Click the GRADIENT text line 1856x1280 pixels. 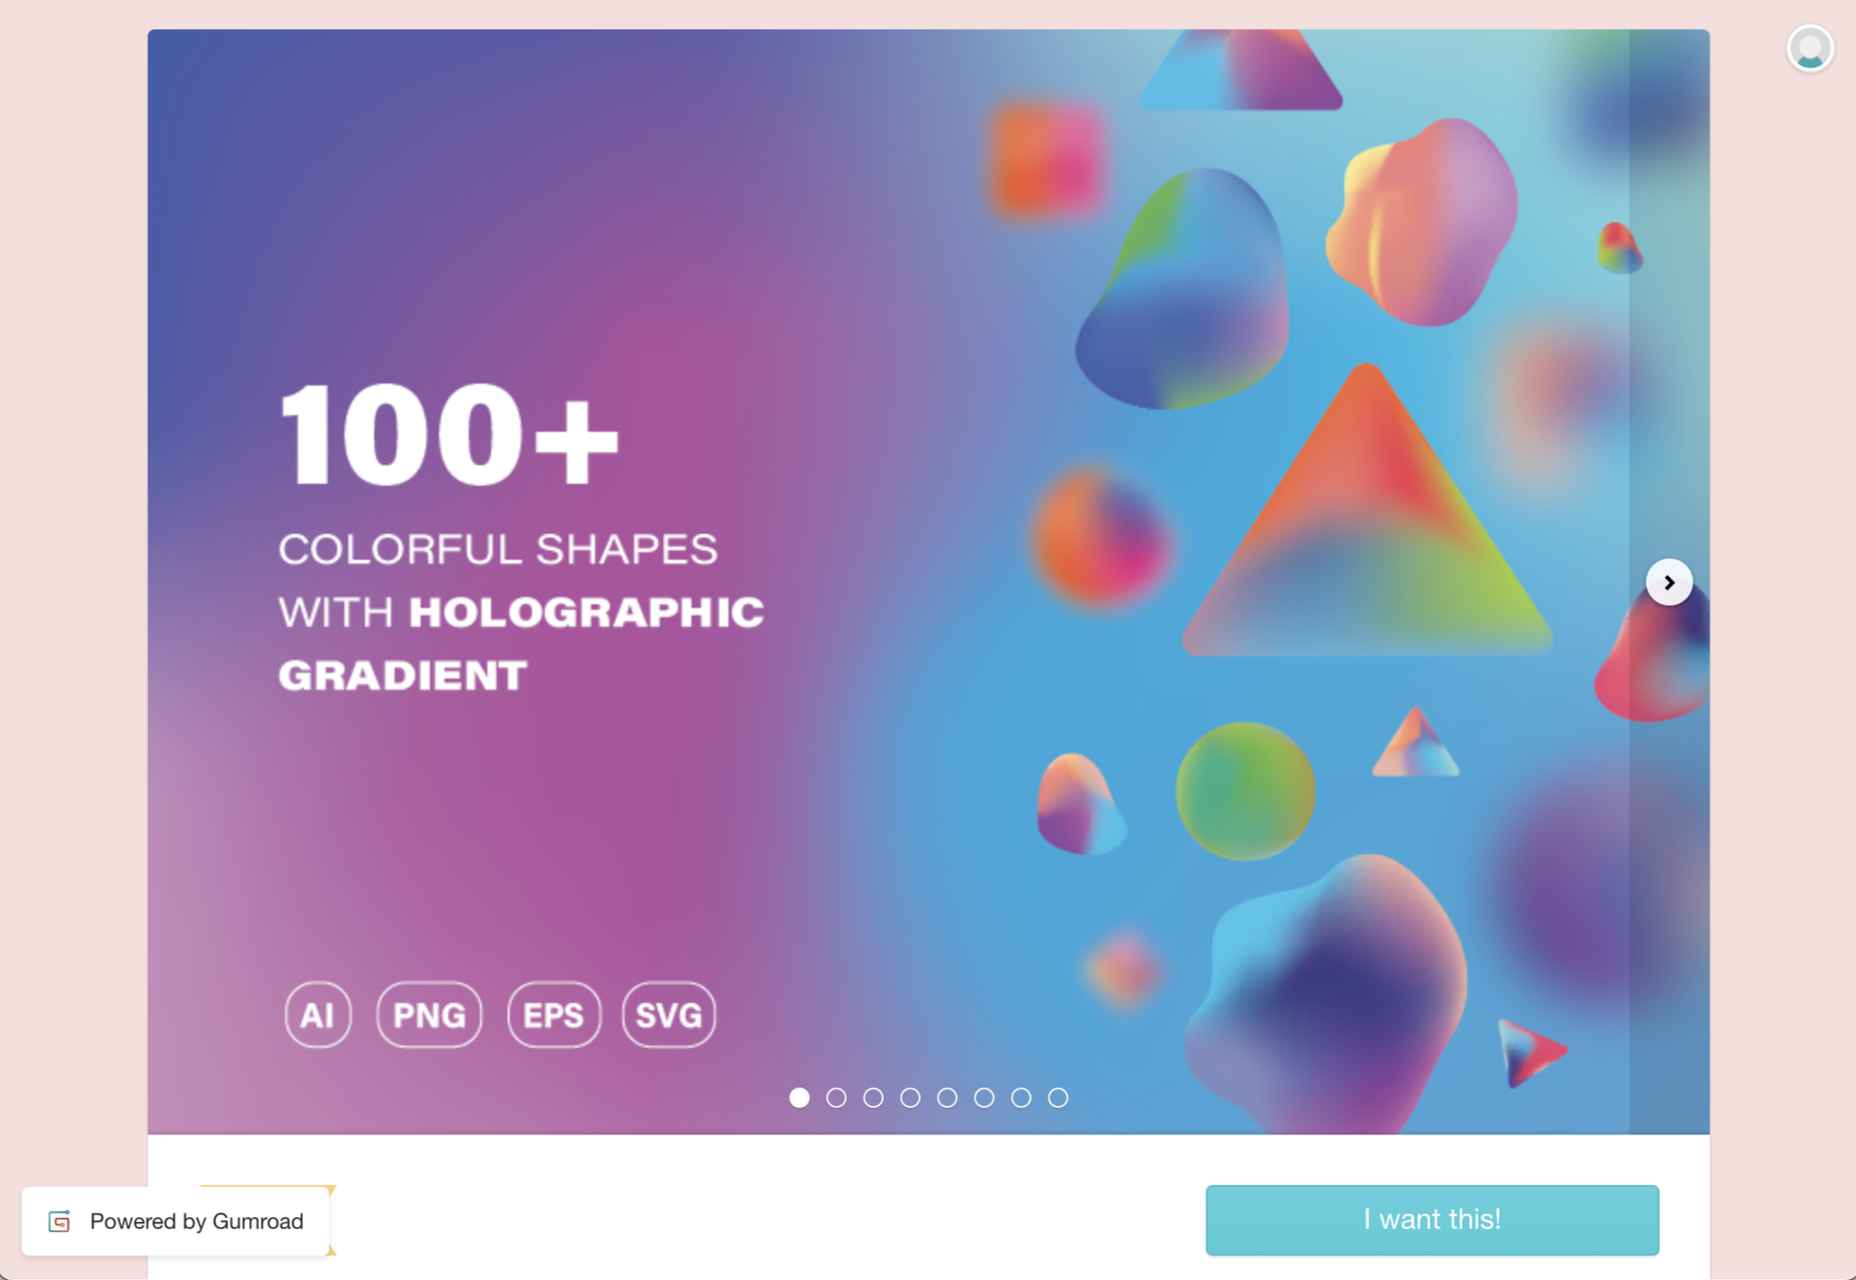[402, 676]
